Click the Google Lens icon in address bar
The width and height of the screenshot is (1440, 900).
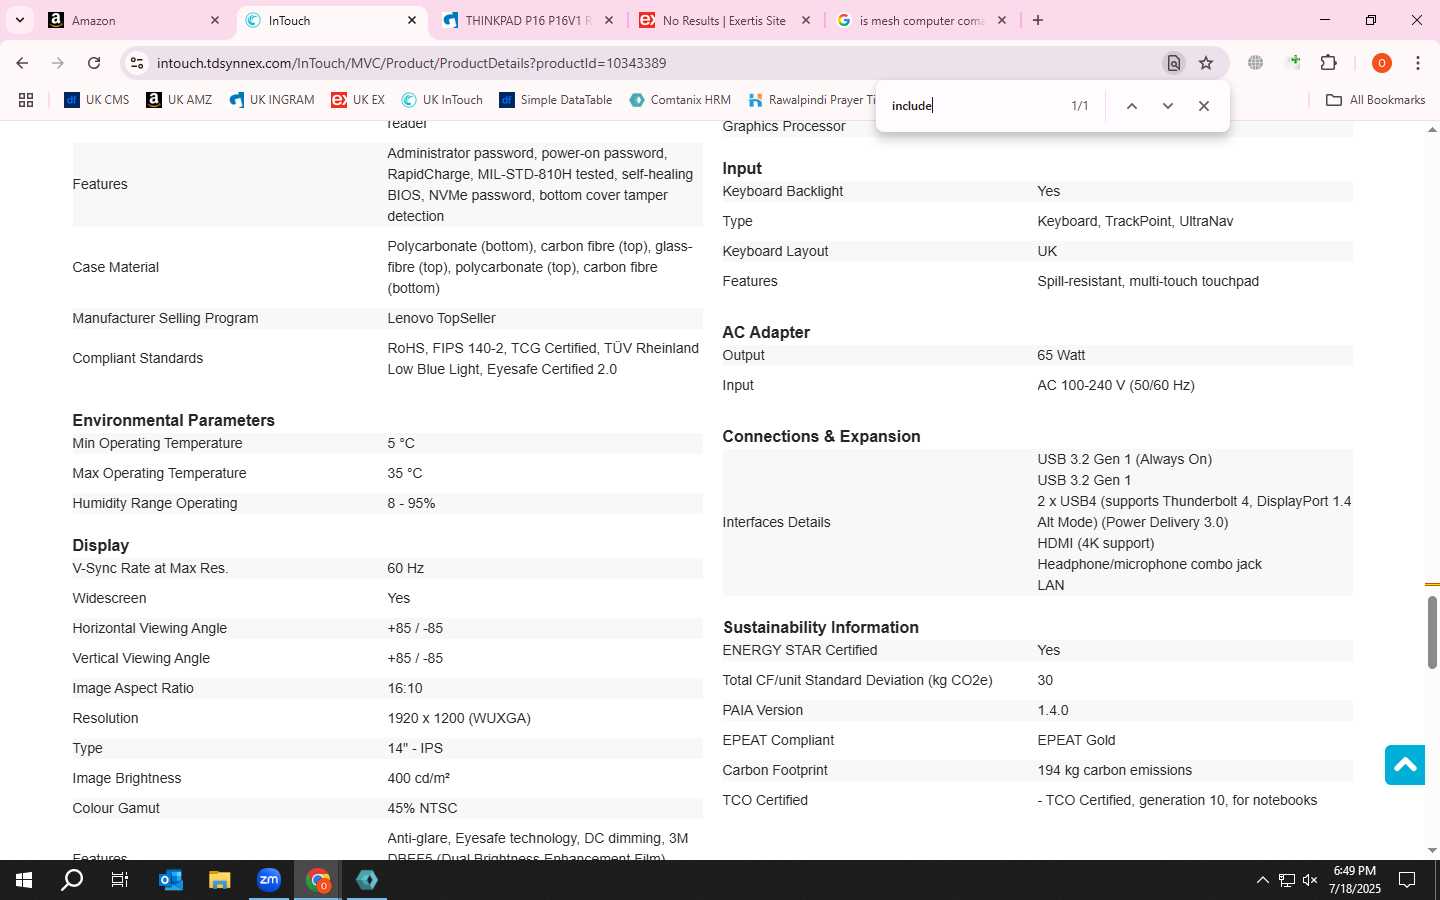[1174, 63]
